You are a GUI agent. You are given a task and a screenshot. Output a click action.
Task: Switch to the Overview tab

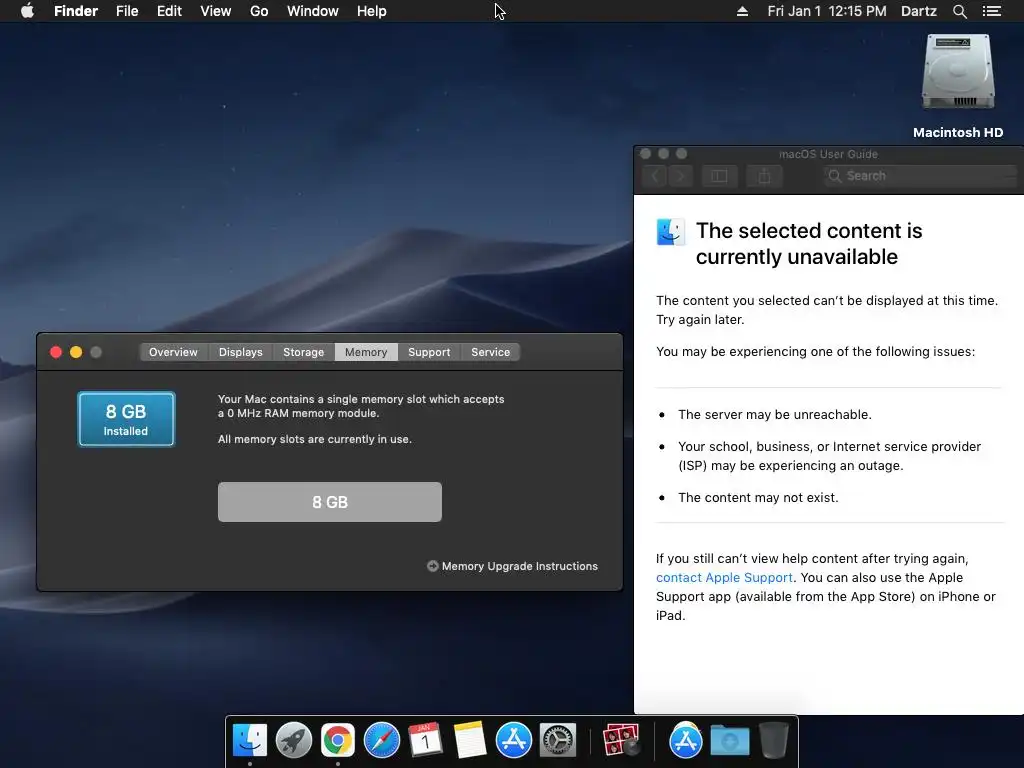coord(173,352)
